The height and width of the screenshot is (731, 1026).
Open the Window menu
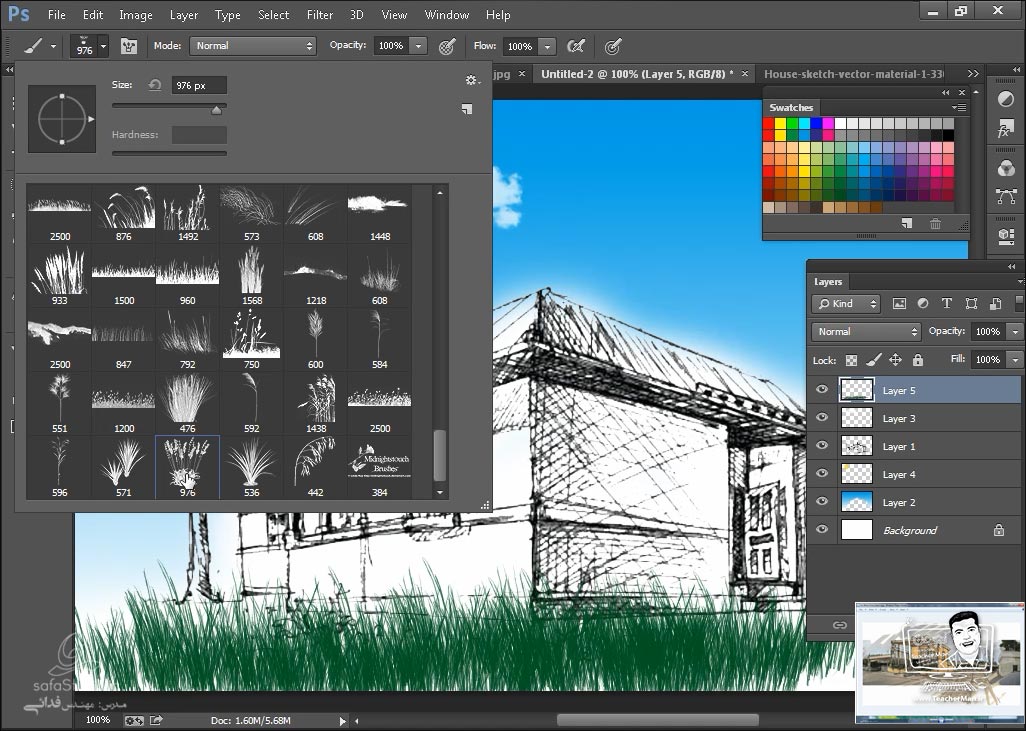447,14
